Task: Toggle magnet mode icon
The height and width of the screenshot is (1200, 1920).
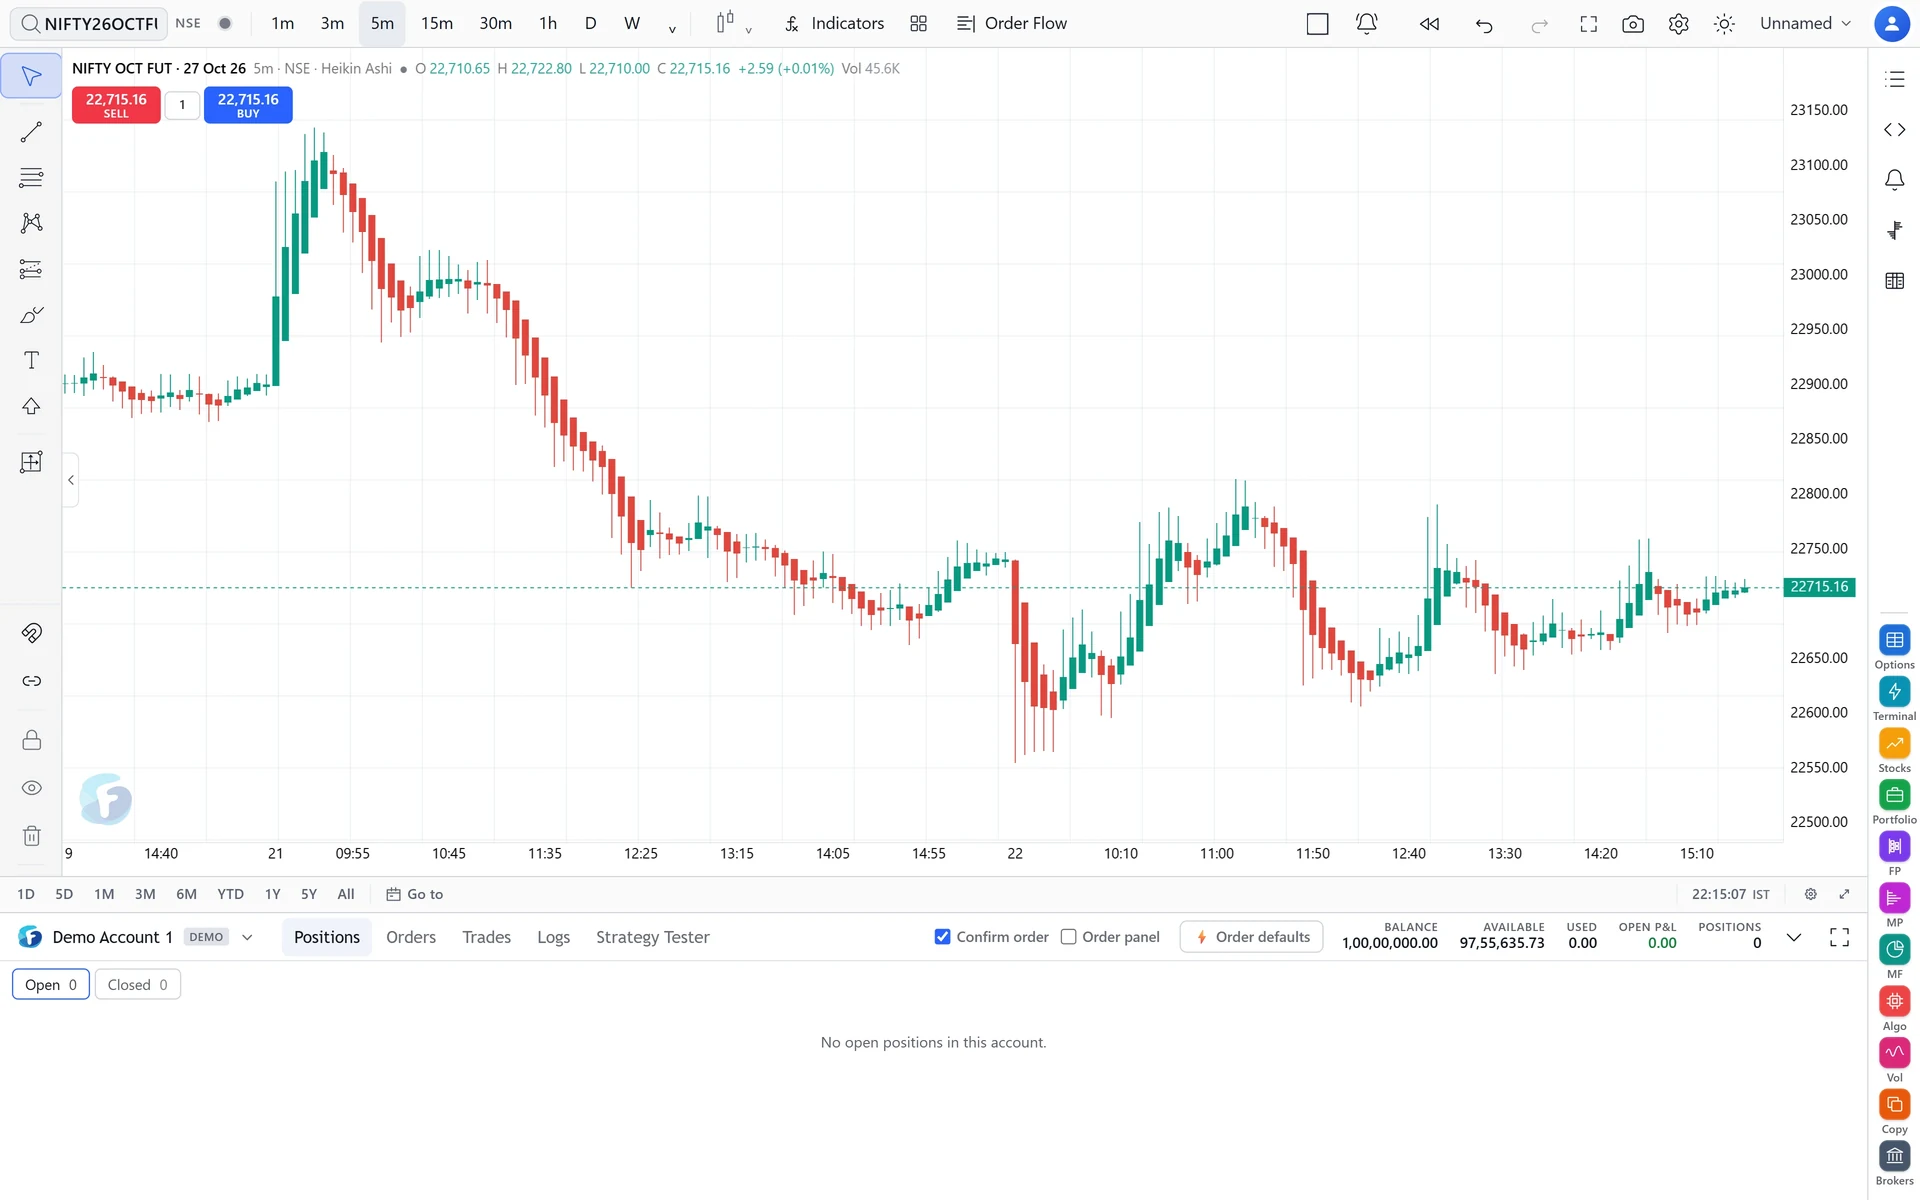Action: tap(31, 633)
